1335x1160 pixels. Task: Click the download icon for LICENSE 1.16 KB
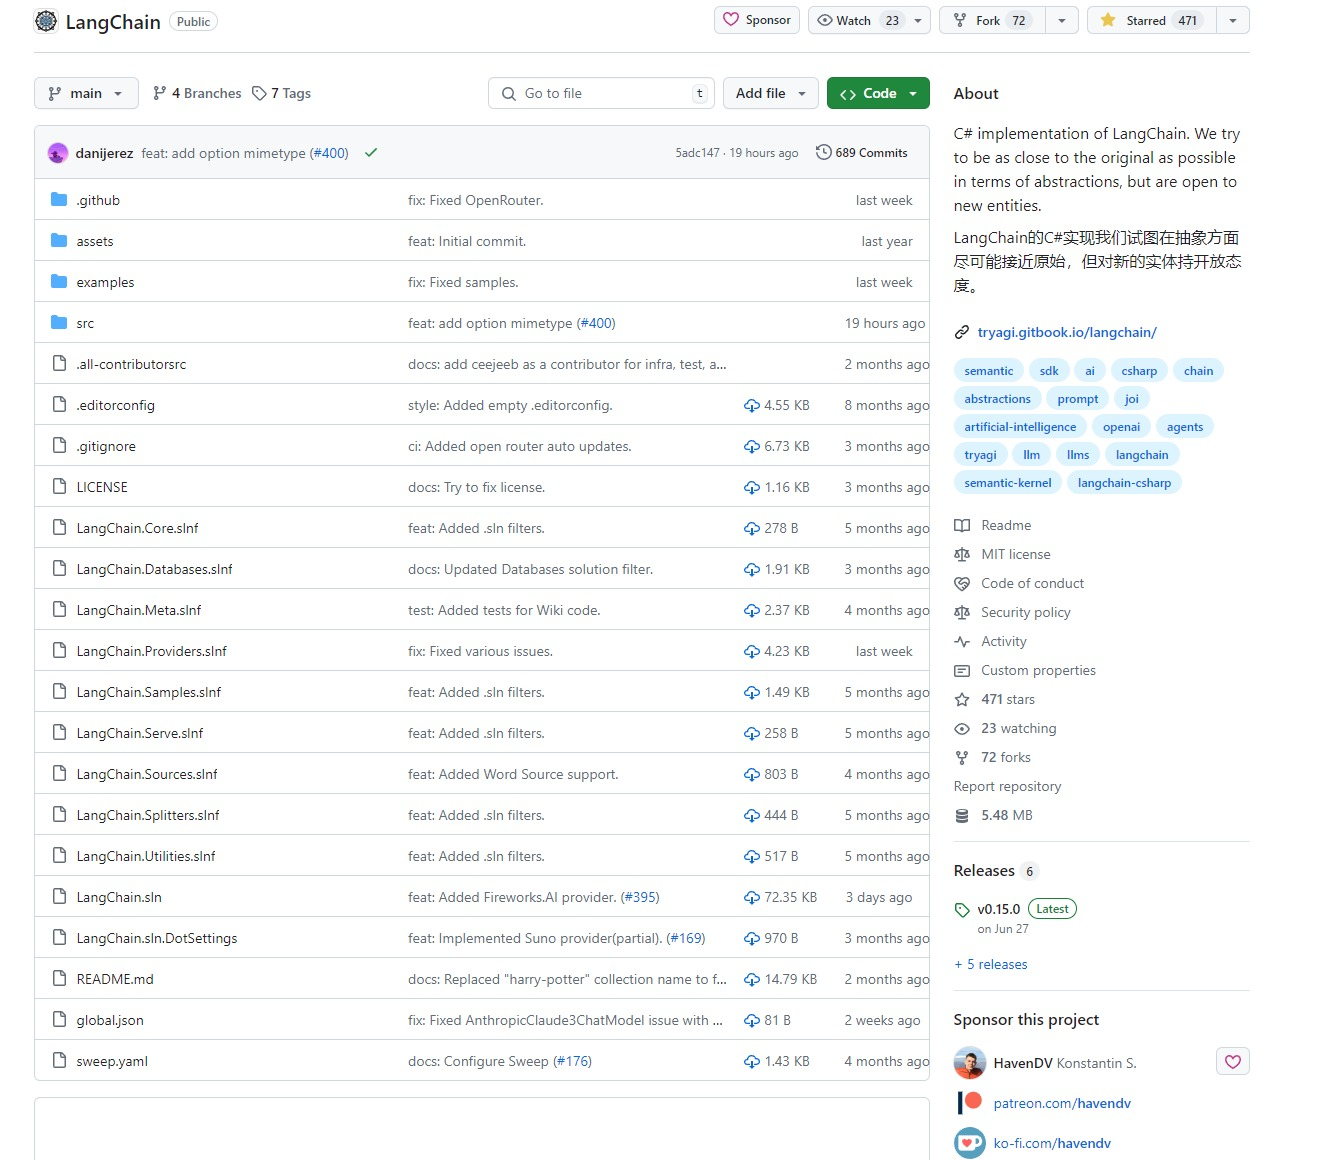point(752,487)
